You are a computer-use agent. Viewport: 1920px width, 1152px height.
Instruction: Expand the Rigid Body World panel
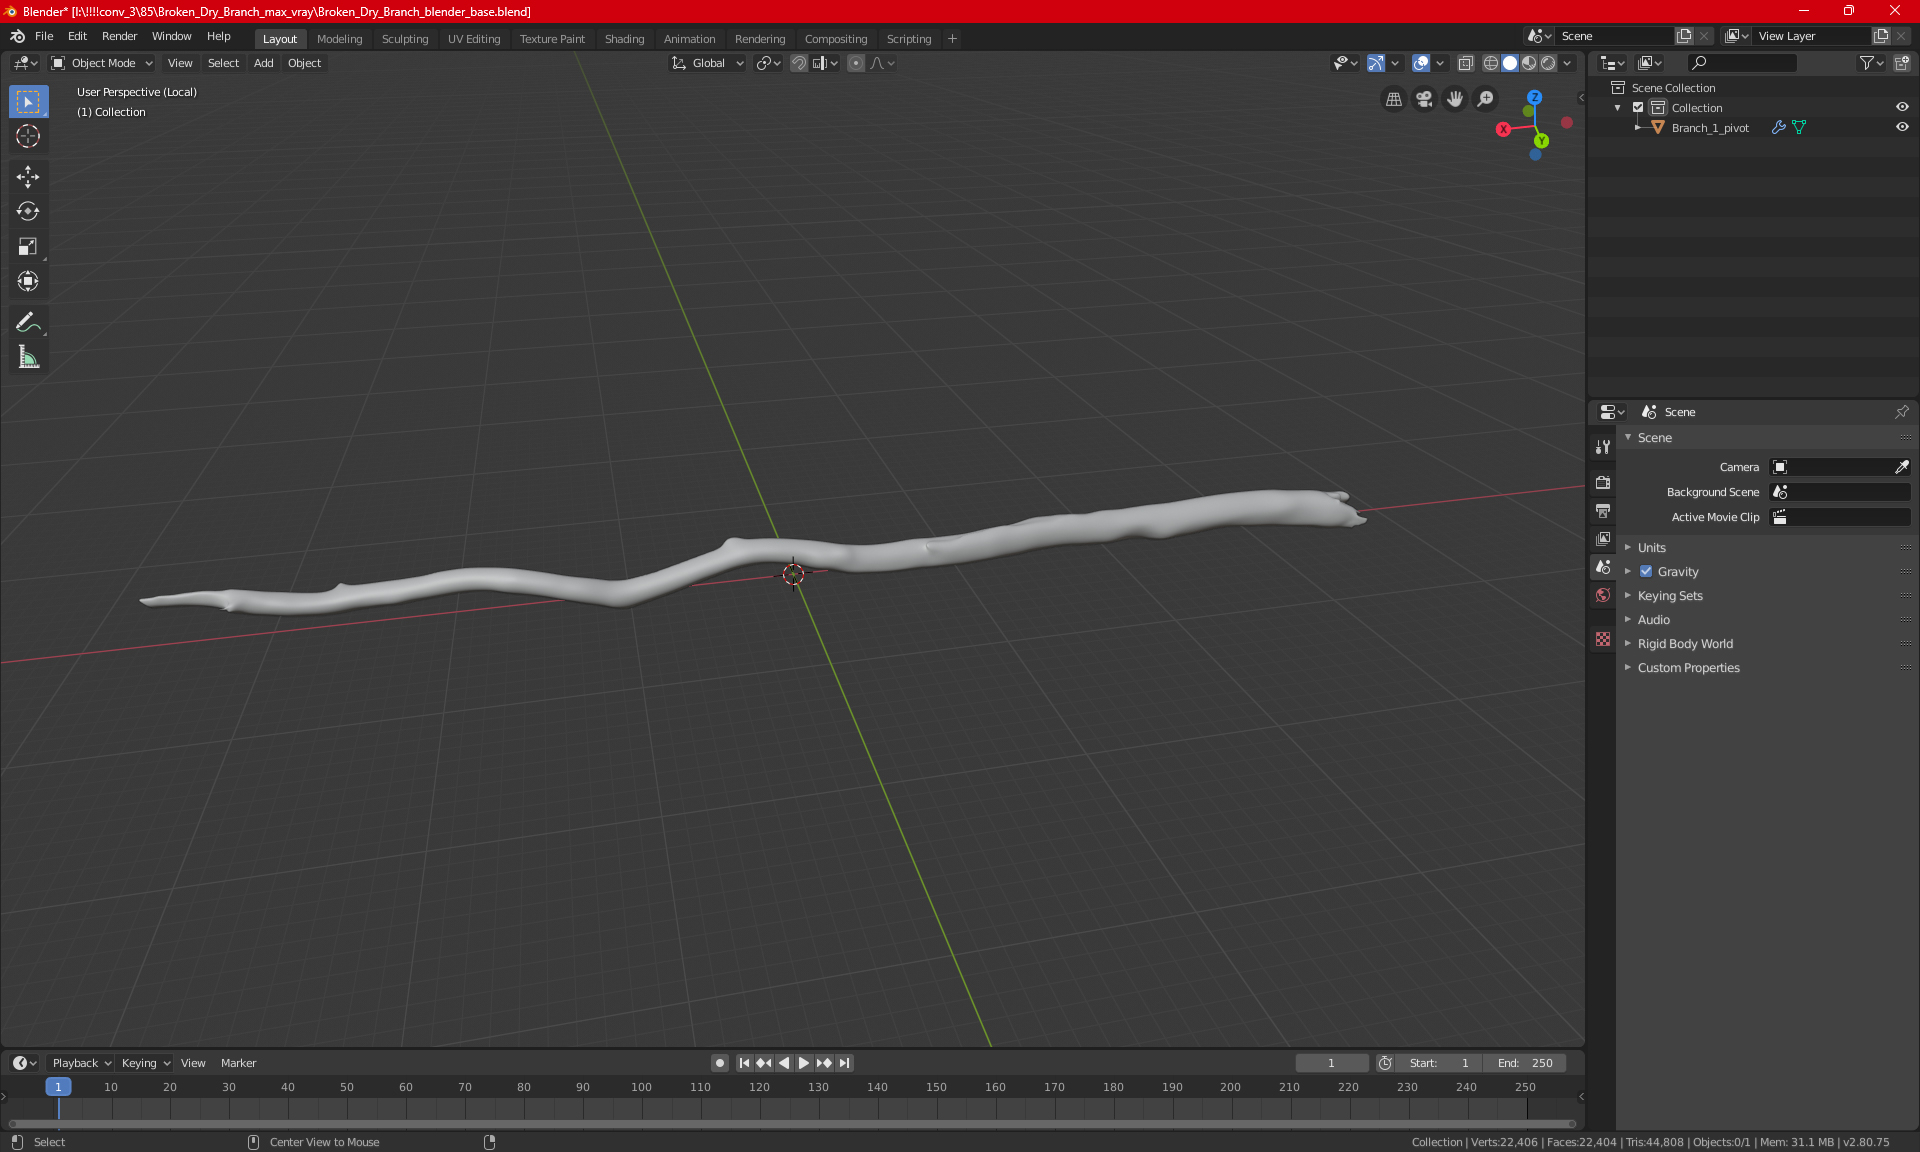(x=1685, y=644)
